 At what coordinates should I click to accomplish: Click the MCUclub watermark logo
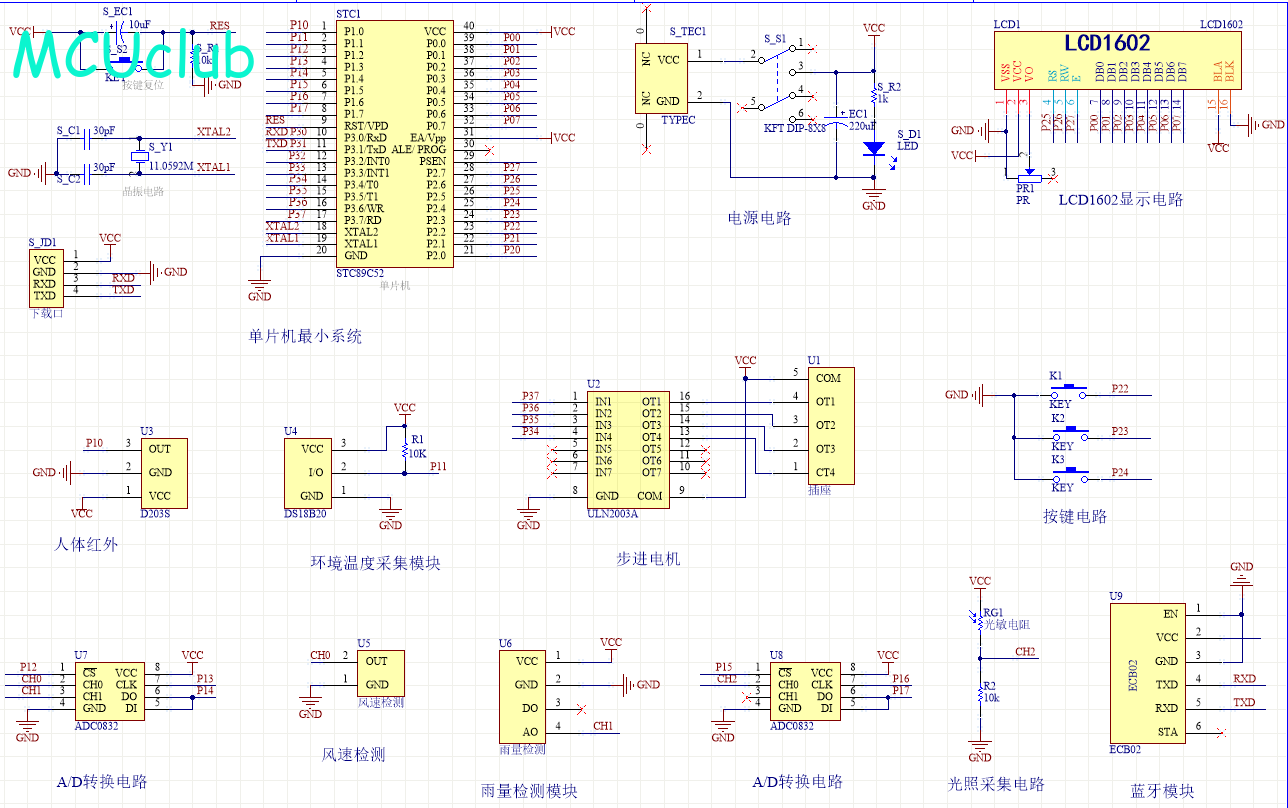pos(133,56)
